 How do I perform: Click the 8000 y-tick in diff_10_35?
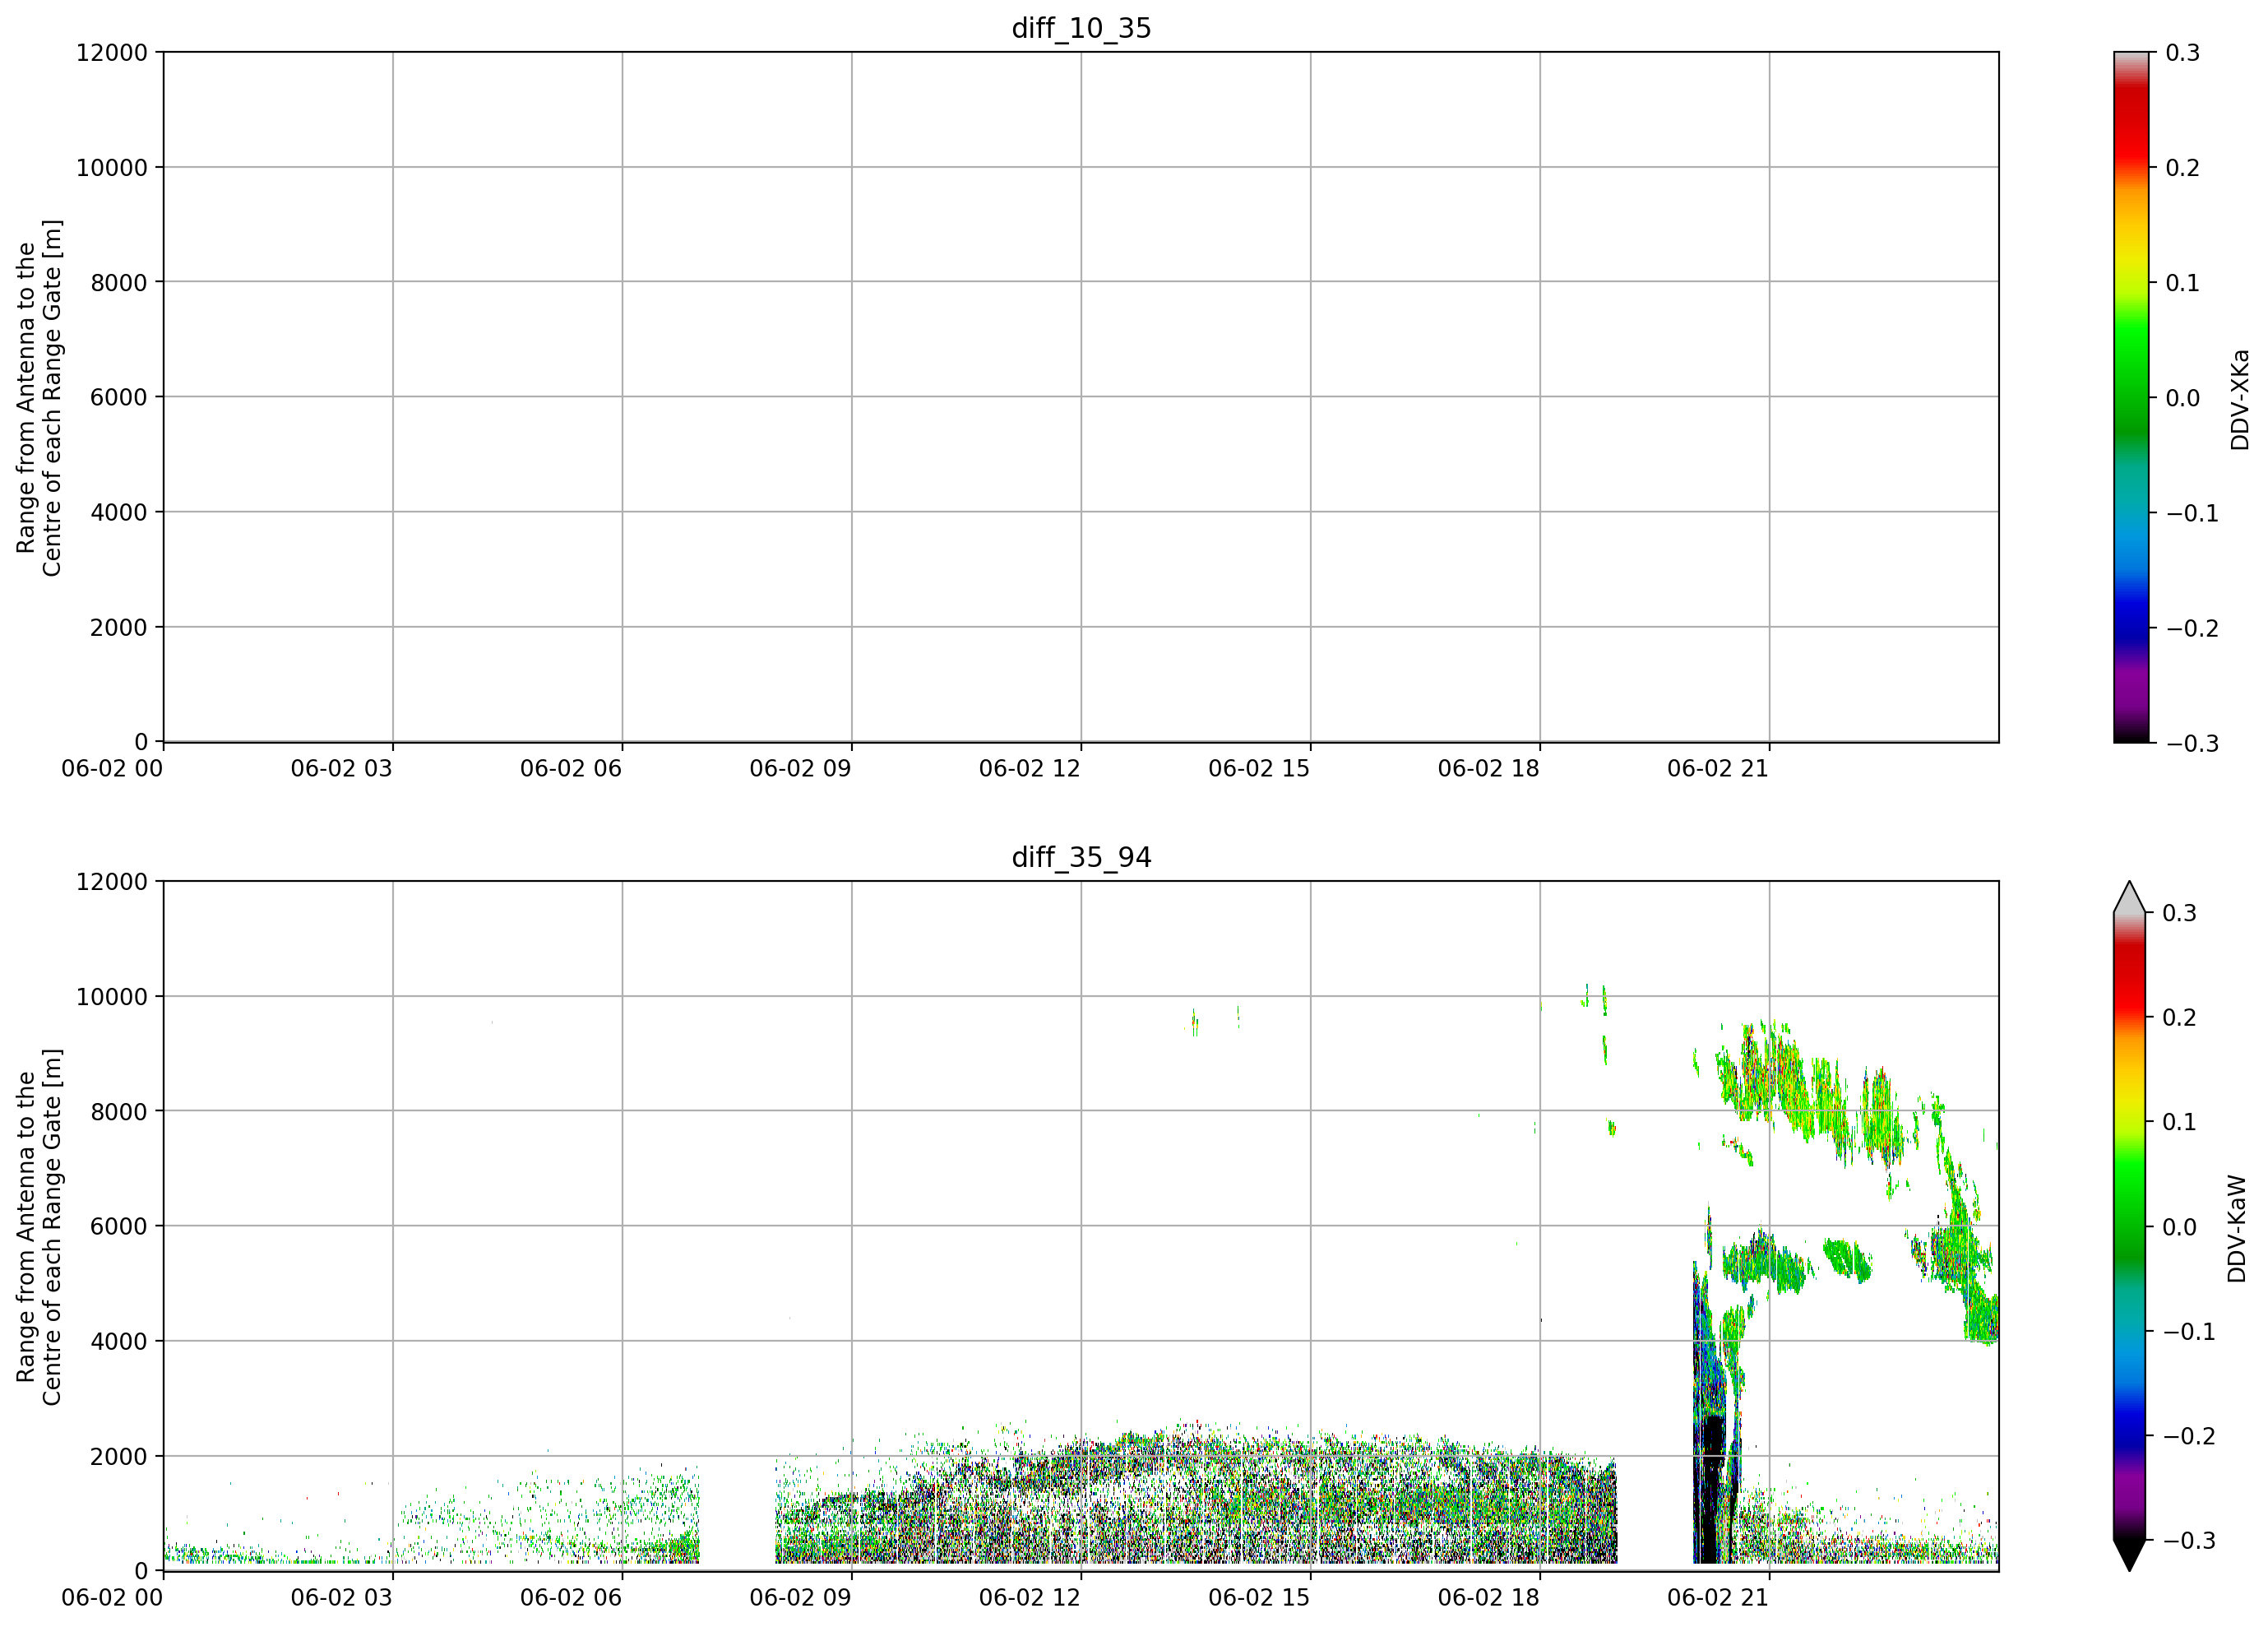pyautogui.click(x=119, y=282)
